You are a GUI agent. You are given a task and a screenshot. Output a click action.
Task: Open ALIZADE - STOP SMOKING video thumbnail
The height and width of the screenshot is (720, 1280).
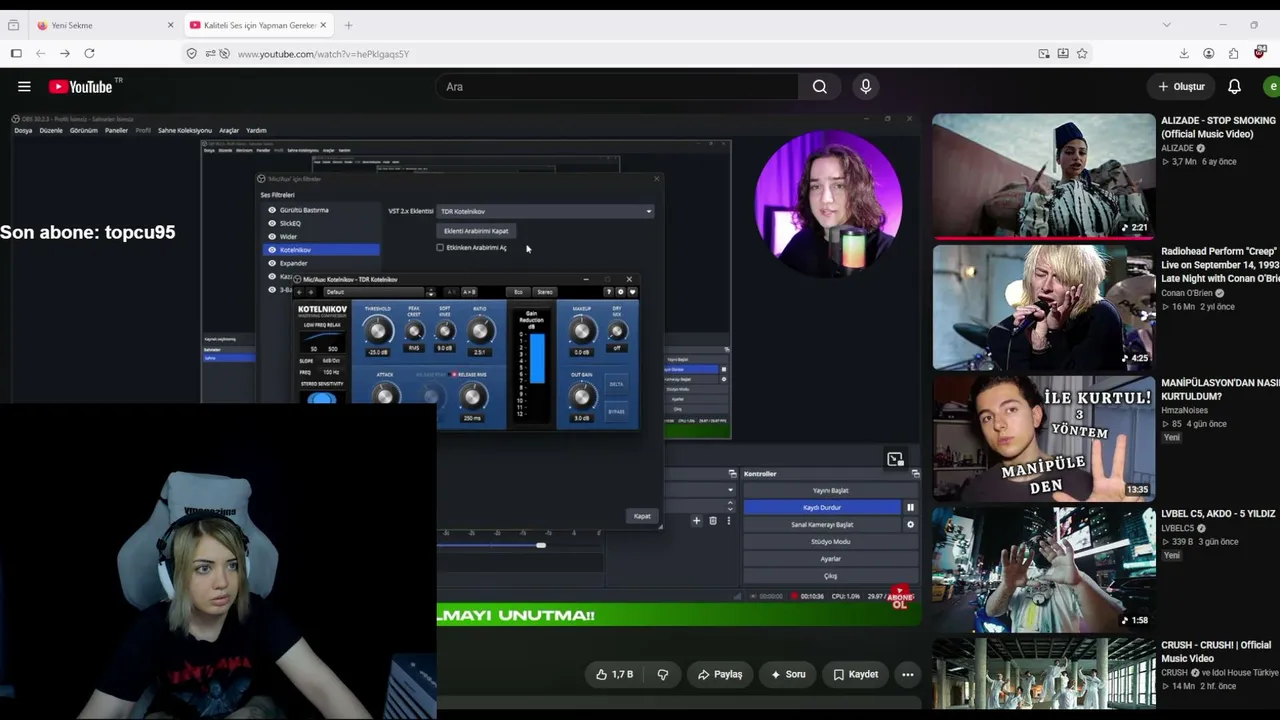[1043, 176]
